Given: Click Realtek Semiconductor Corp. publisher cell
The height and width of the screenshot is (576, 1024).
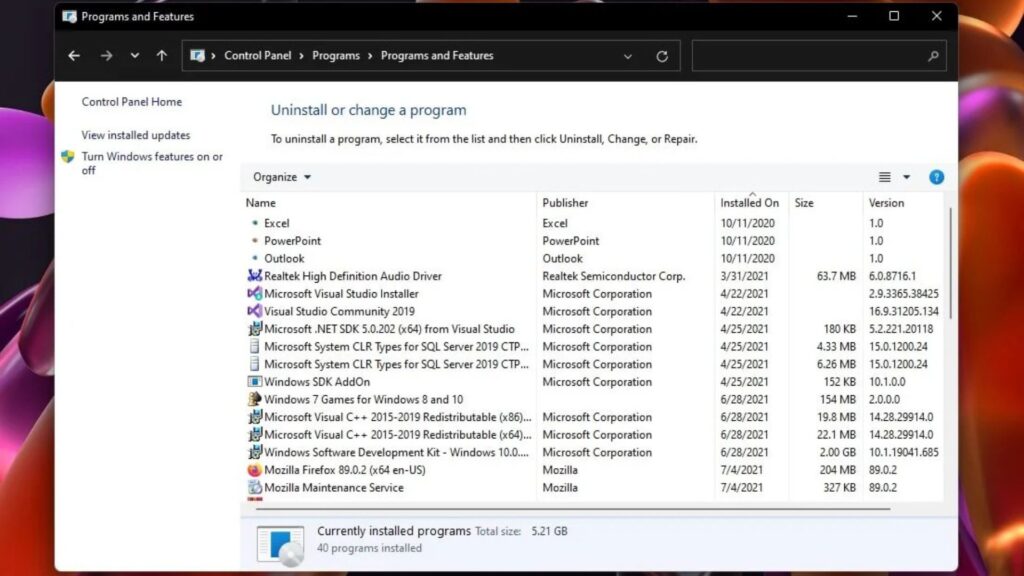Looking at the screenshot, I should [x=613, y=276].
